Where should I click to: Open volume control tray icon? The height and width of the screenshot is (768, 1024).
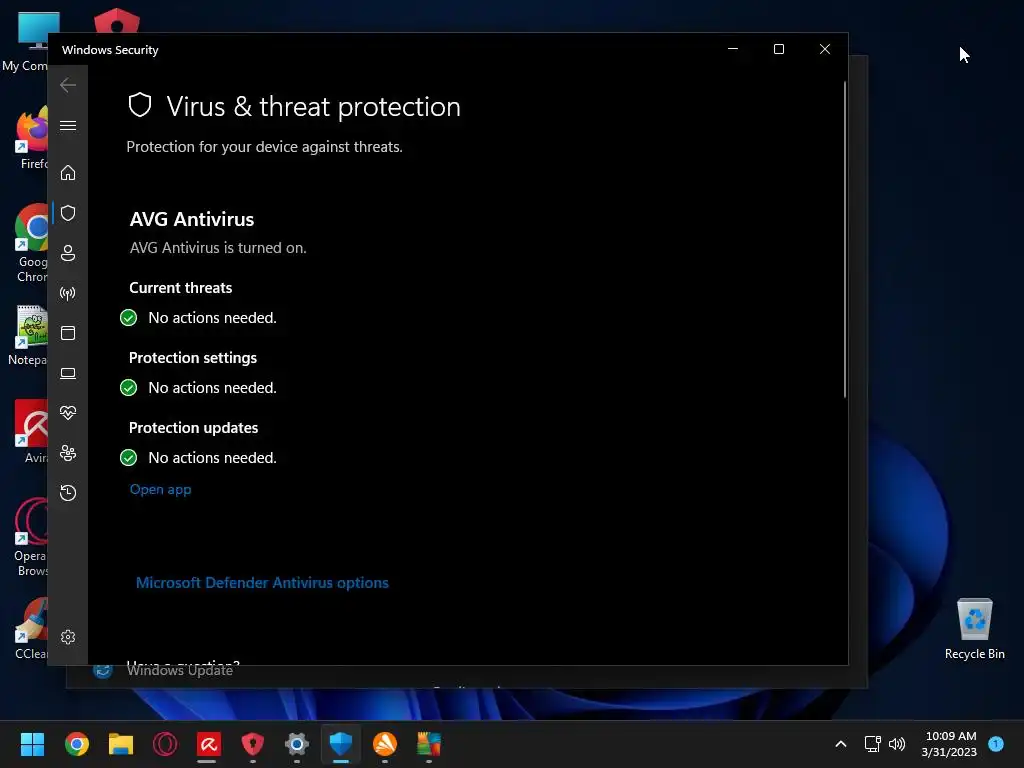coord(897,744)
